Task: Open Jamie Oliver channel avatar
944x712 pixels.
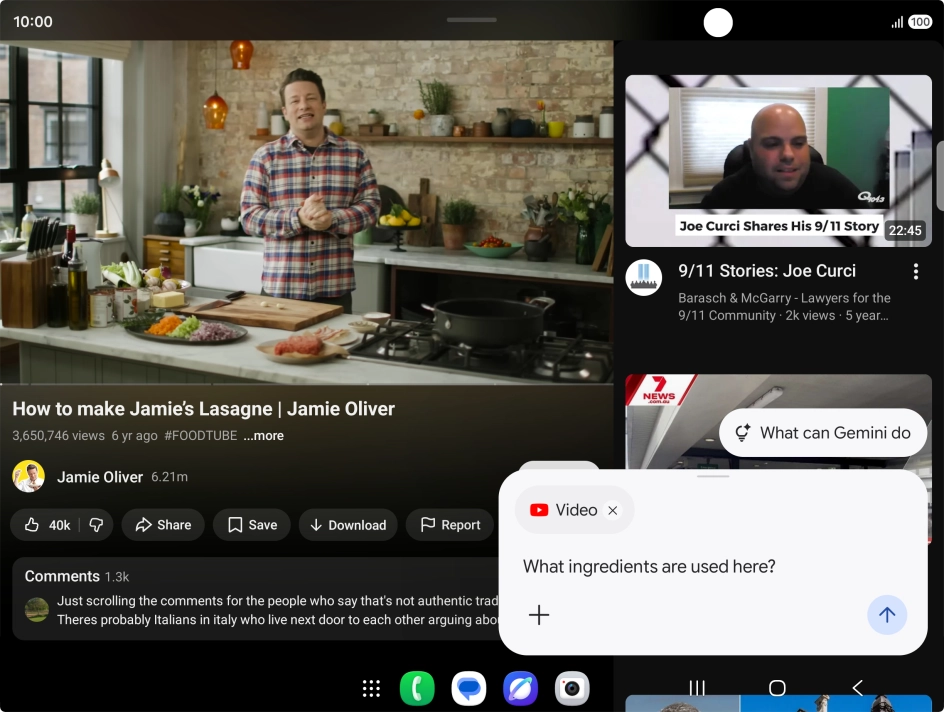Action: click(28, 476)
